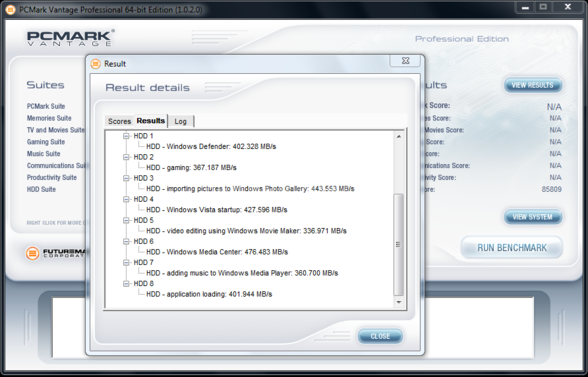Minimize the PCMark Vantage window
Image resolution: width=588 pixels, height=377 pixels.
[525, 7]
